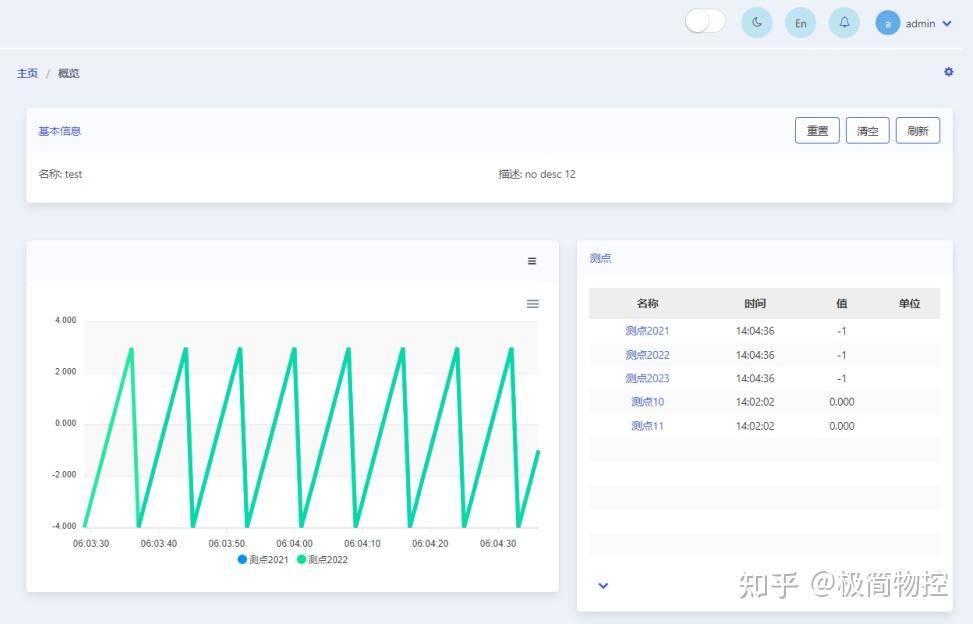
Task: Toggle 测点2021 legend series
Action: point(263,559)
